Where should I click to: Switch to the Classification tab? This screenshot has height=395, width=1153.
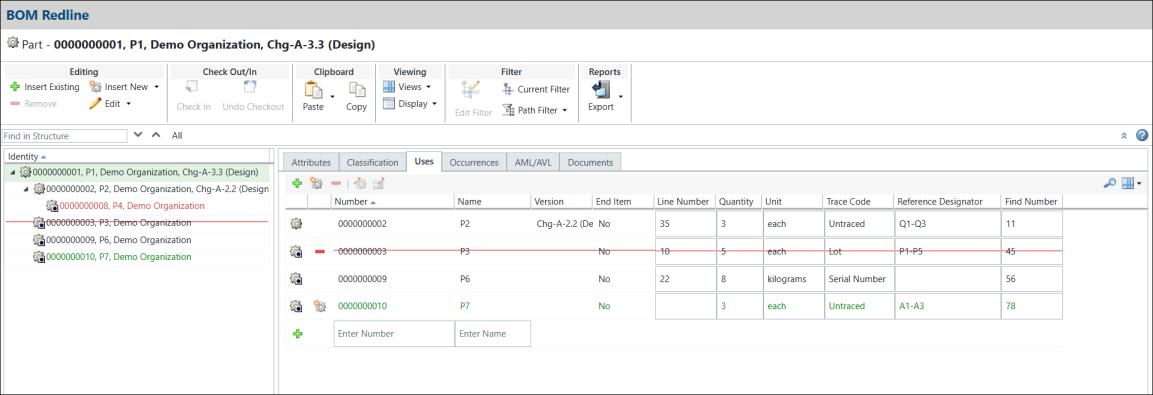373,163
